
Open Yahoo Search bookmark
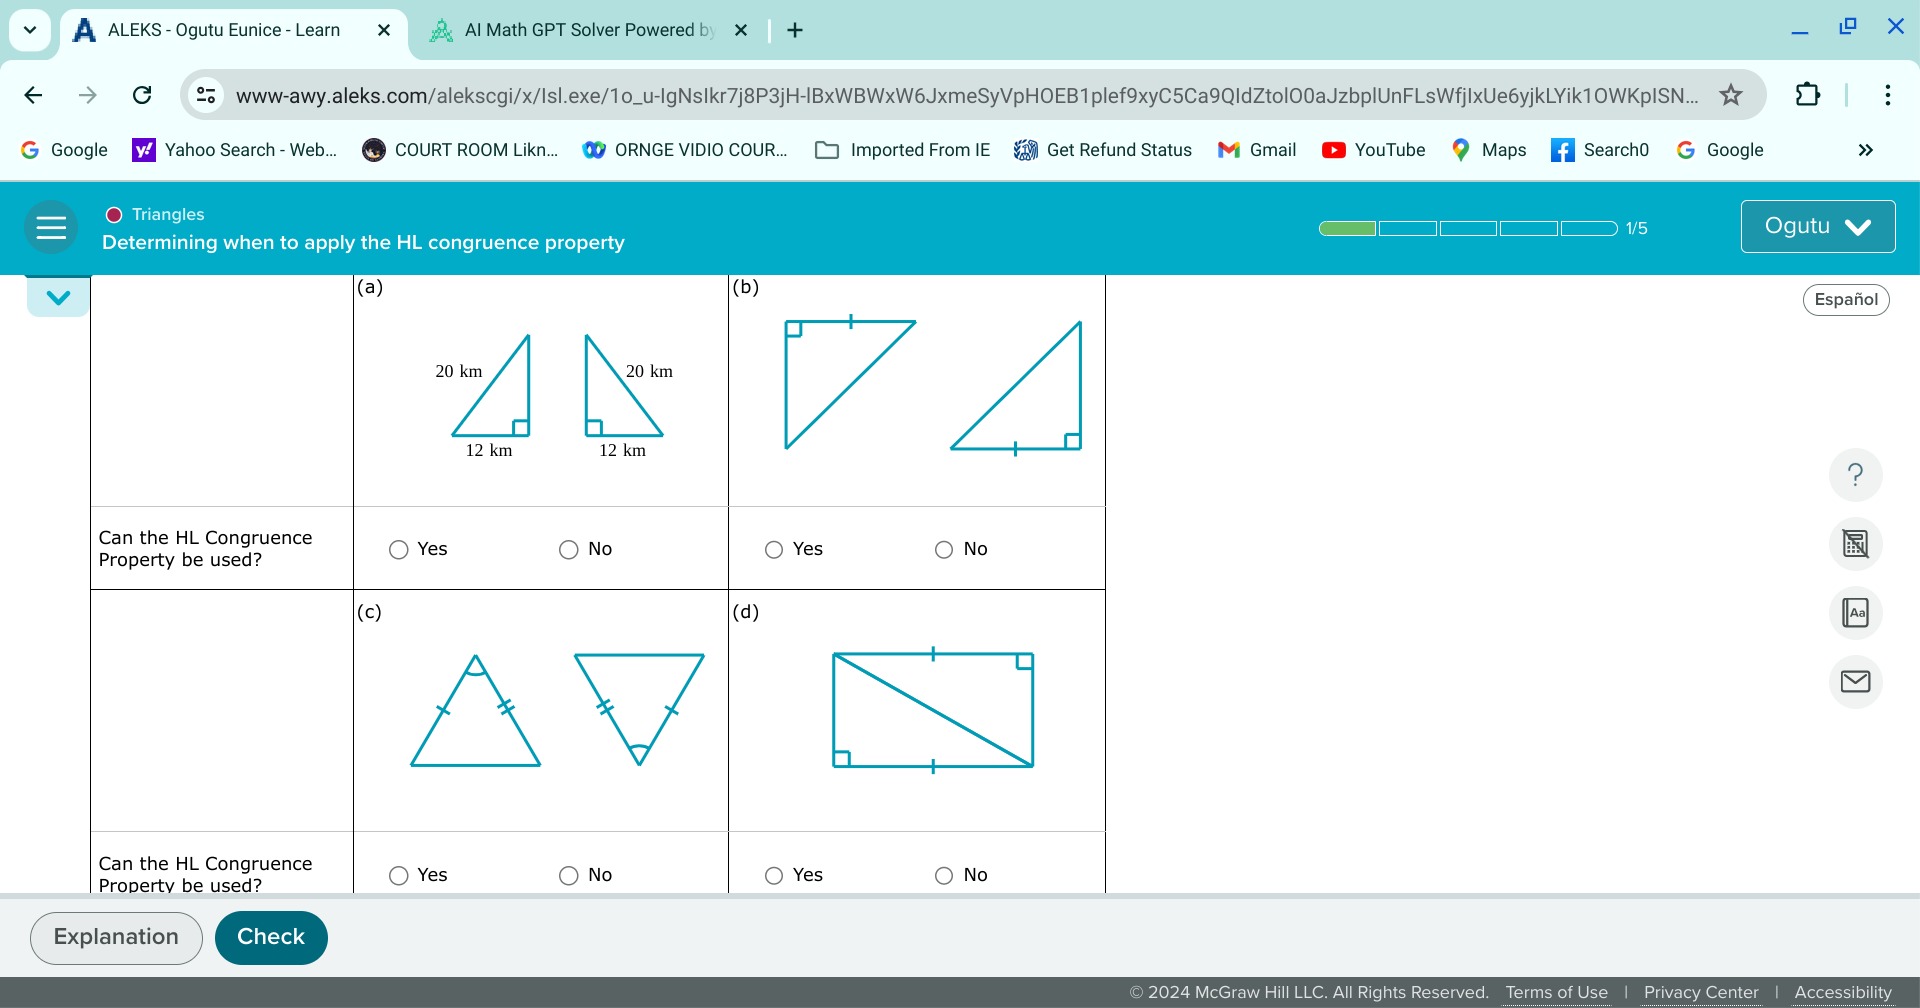tap(235, 150)
